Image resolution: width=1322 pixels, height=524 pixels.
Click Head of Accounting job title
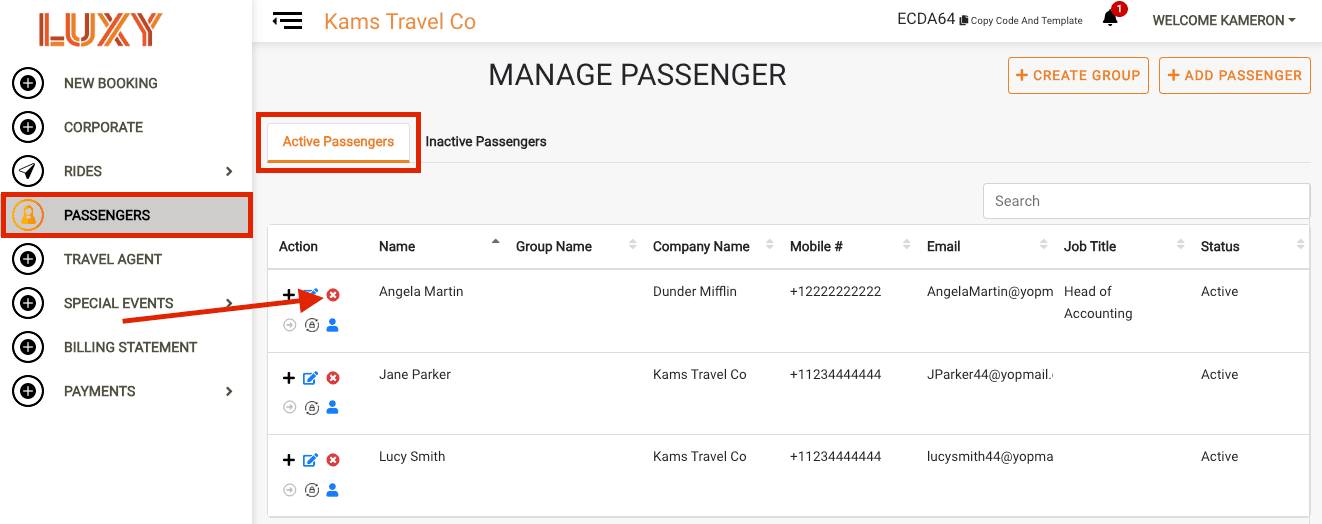pyautogui.click(x=1098, y=303)
